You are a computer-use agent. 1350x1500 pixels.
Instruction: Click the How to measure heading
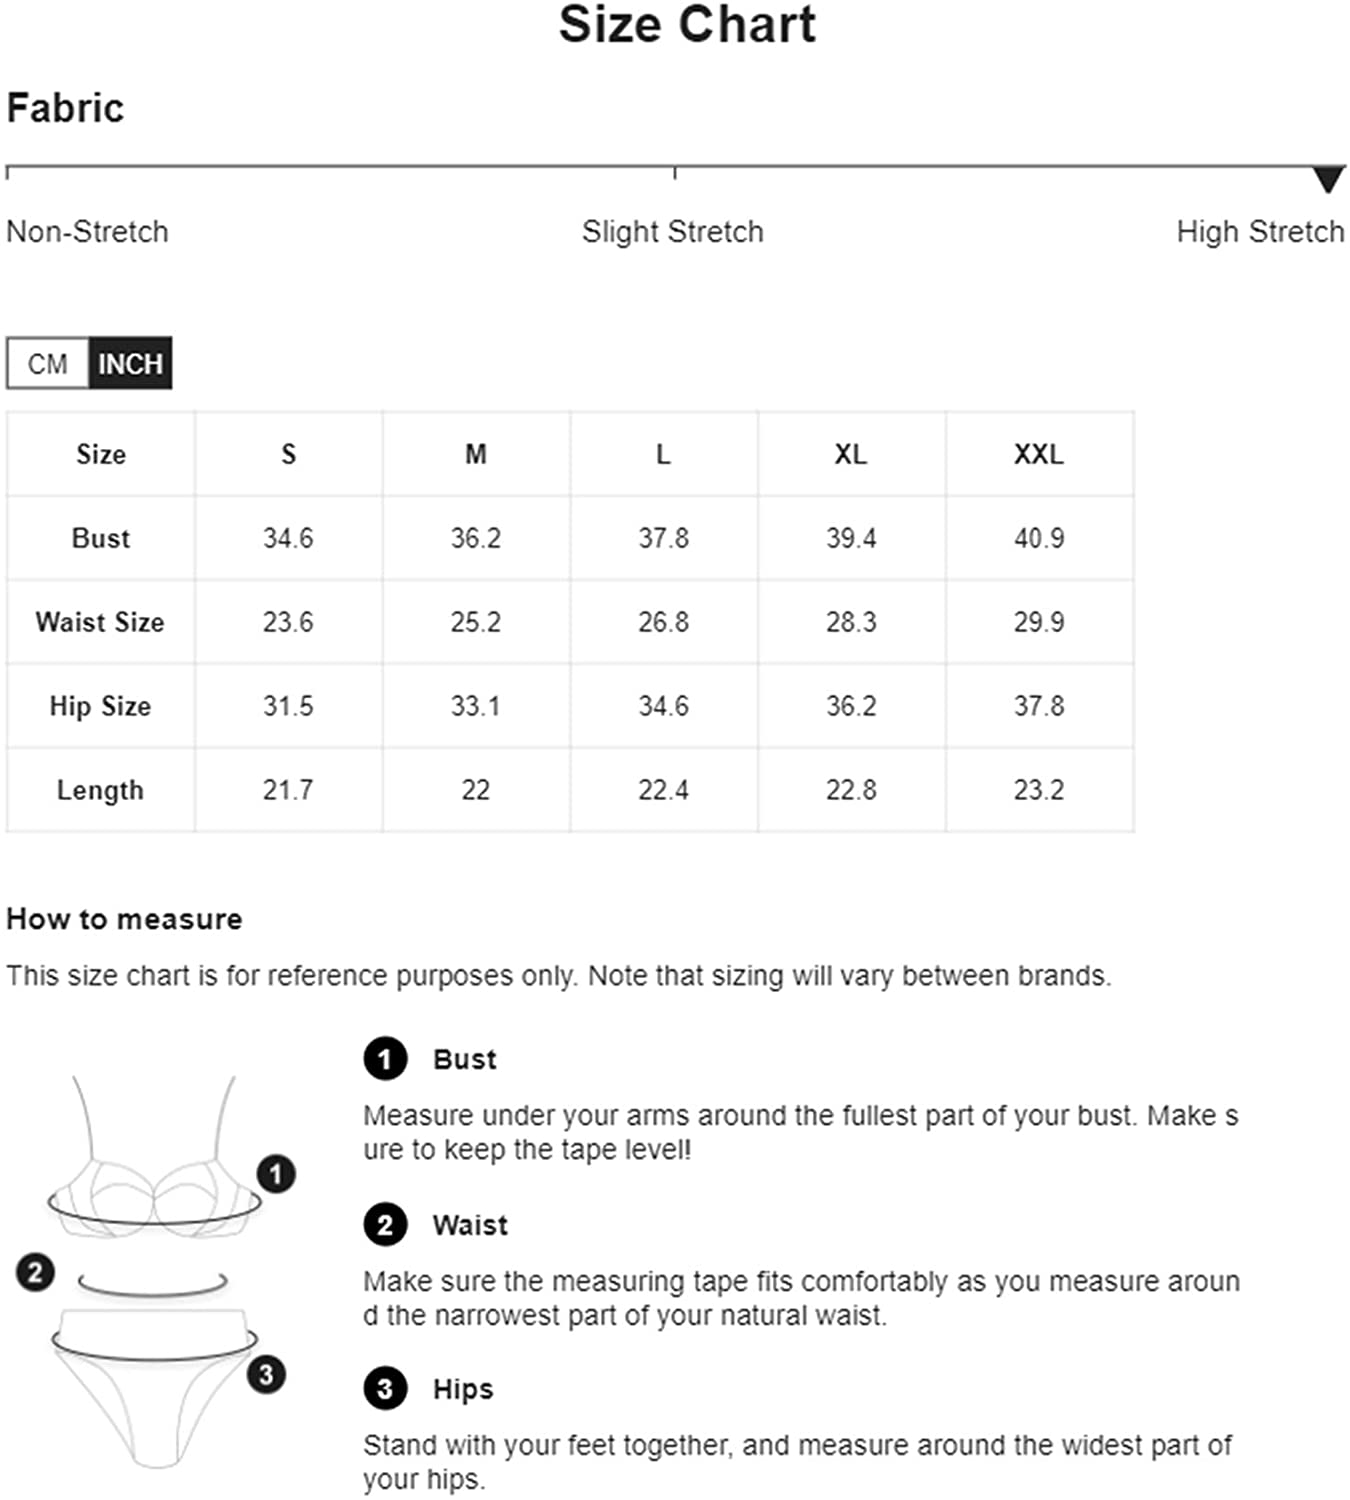click(124, 919)
